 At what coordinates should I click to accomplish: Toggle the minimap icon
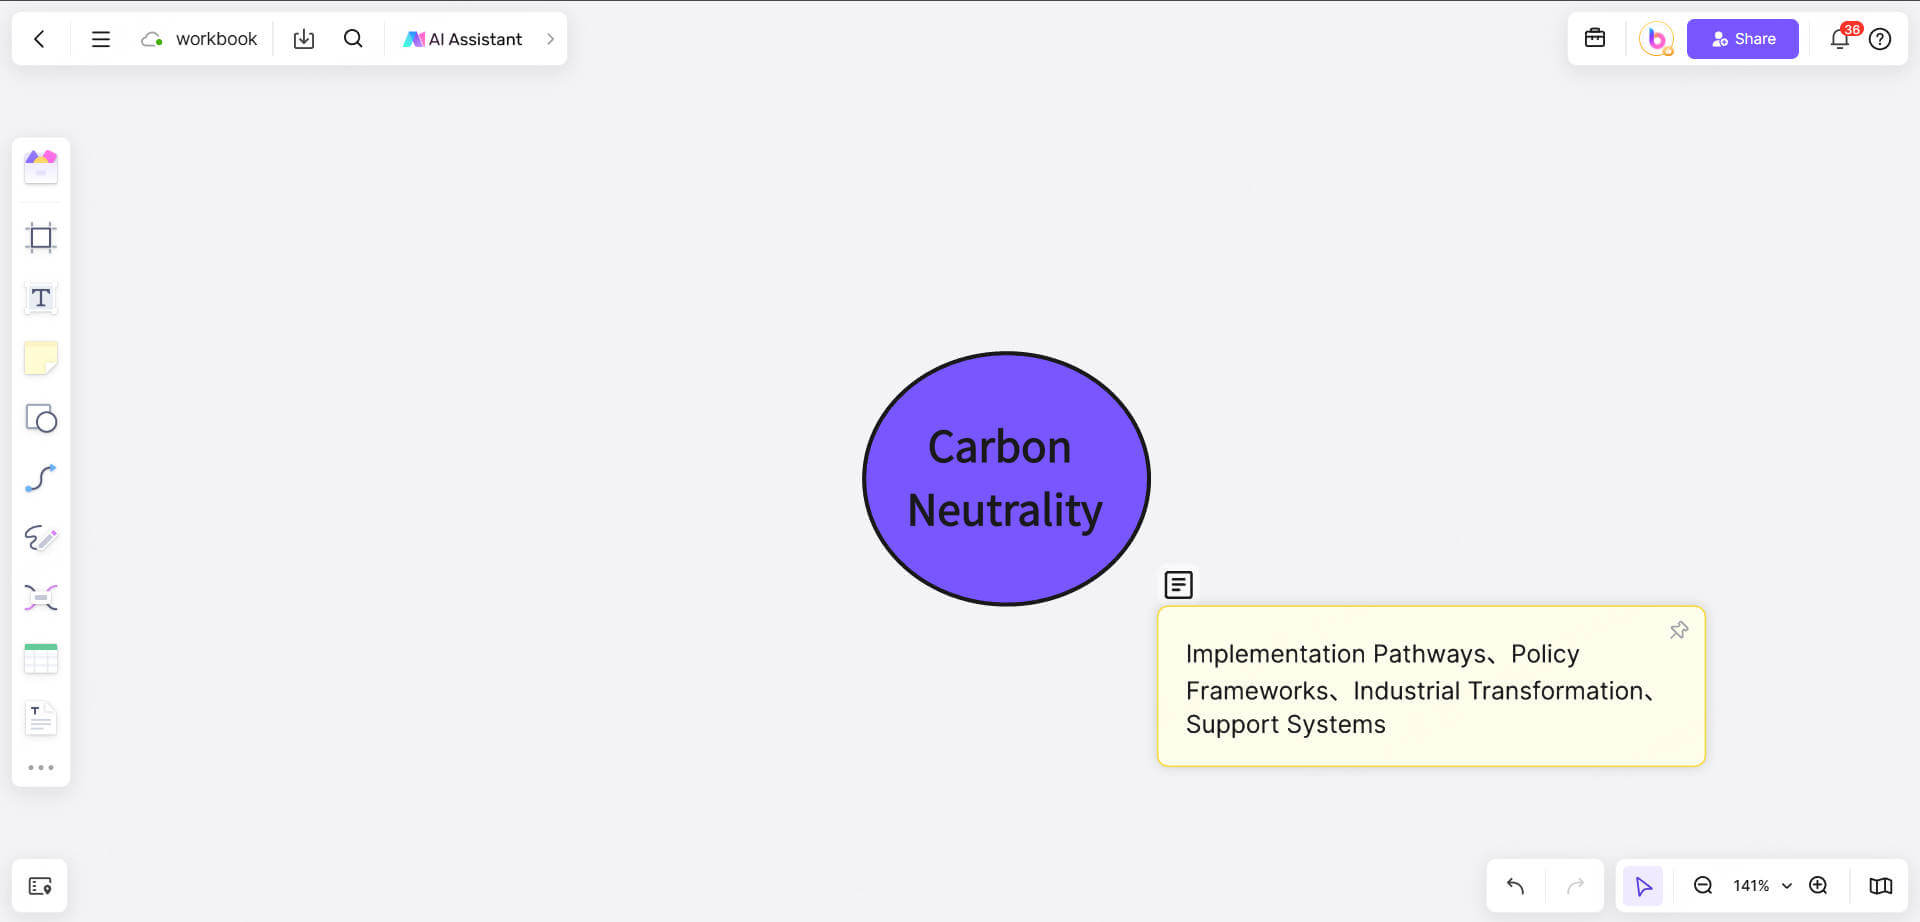click(1880, 886)
